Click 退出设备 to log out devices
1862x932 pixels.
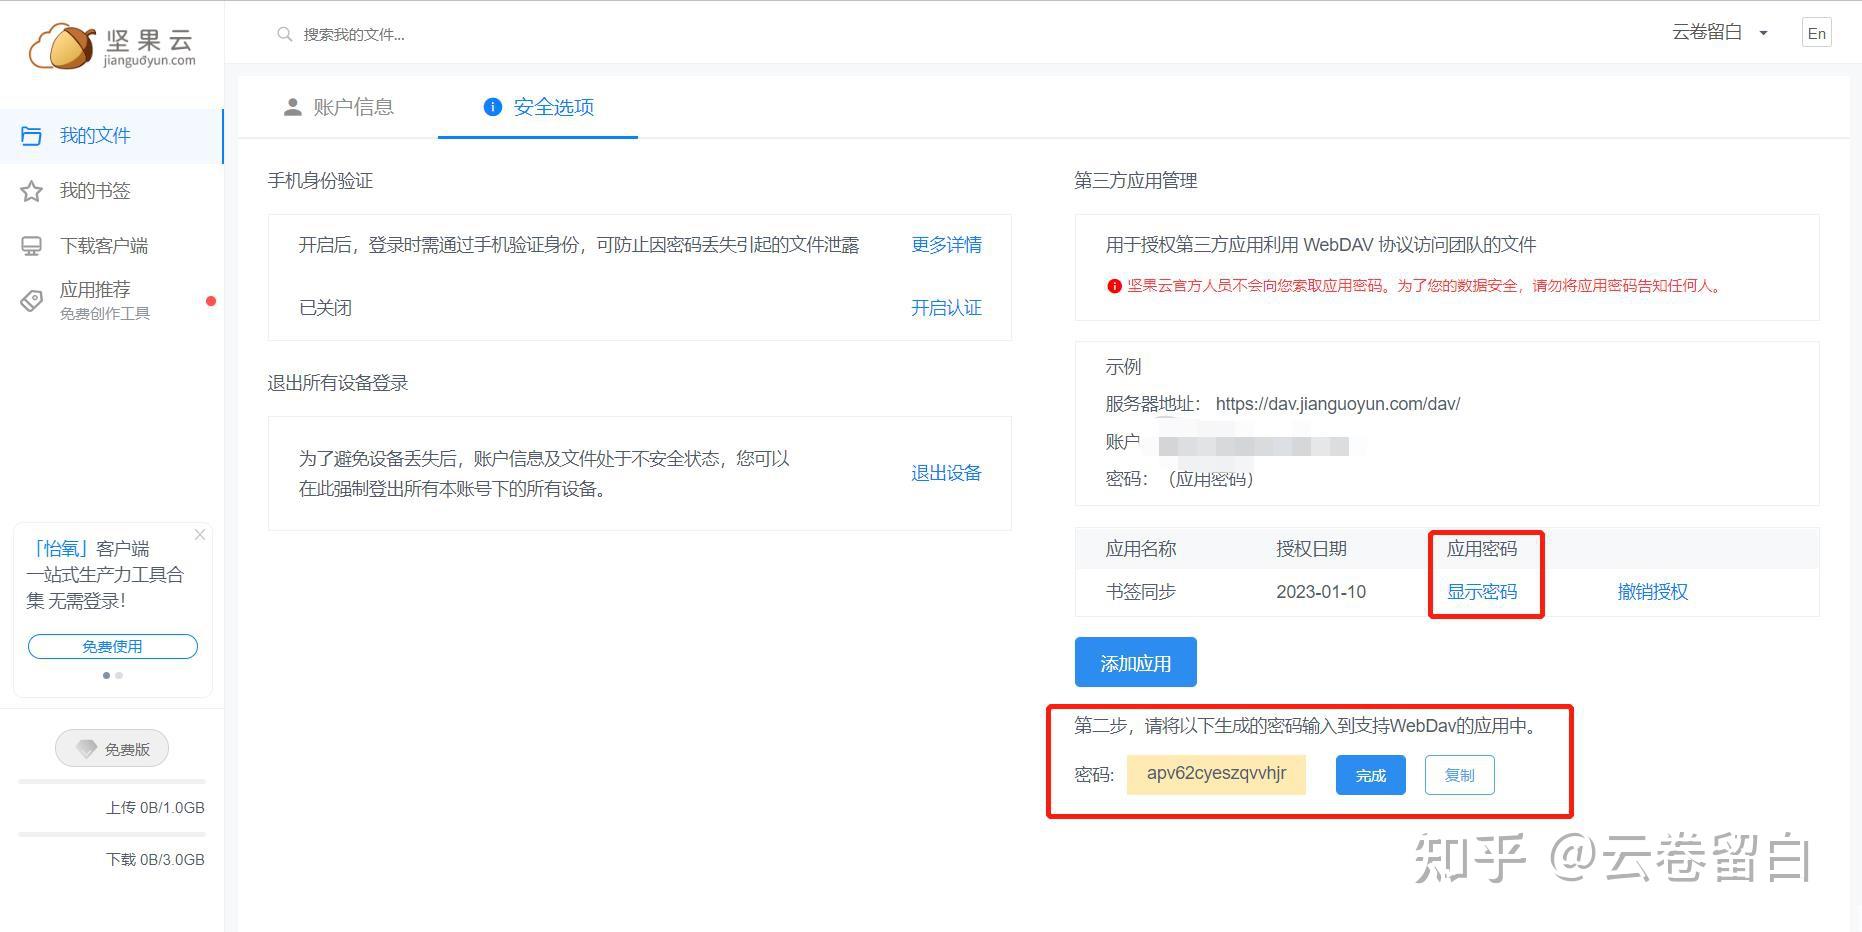946,473
